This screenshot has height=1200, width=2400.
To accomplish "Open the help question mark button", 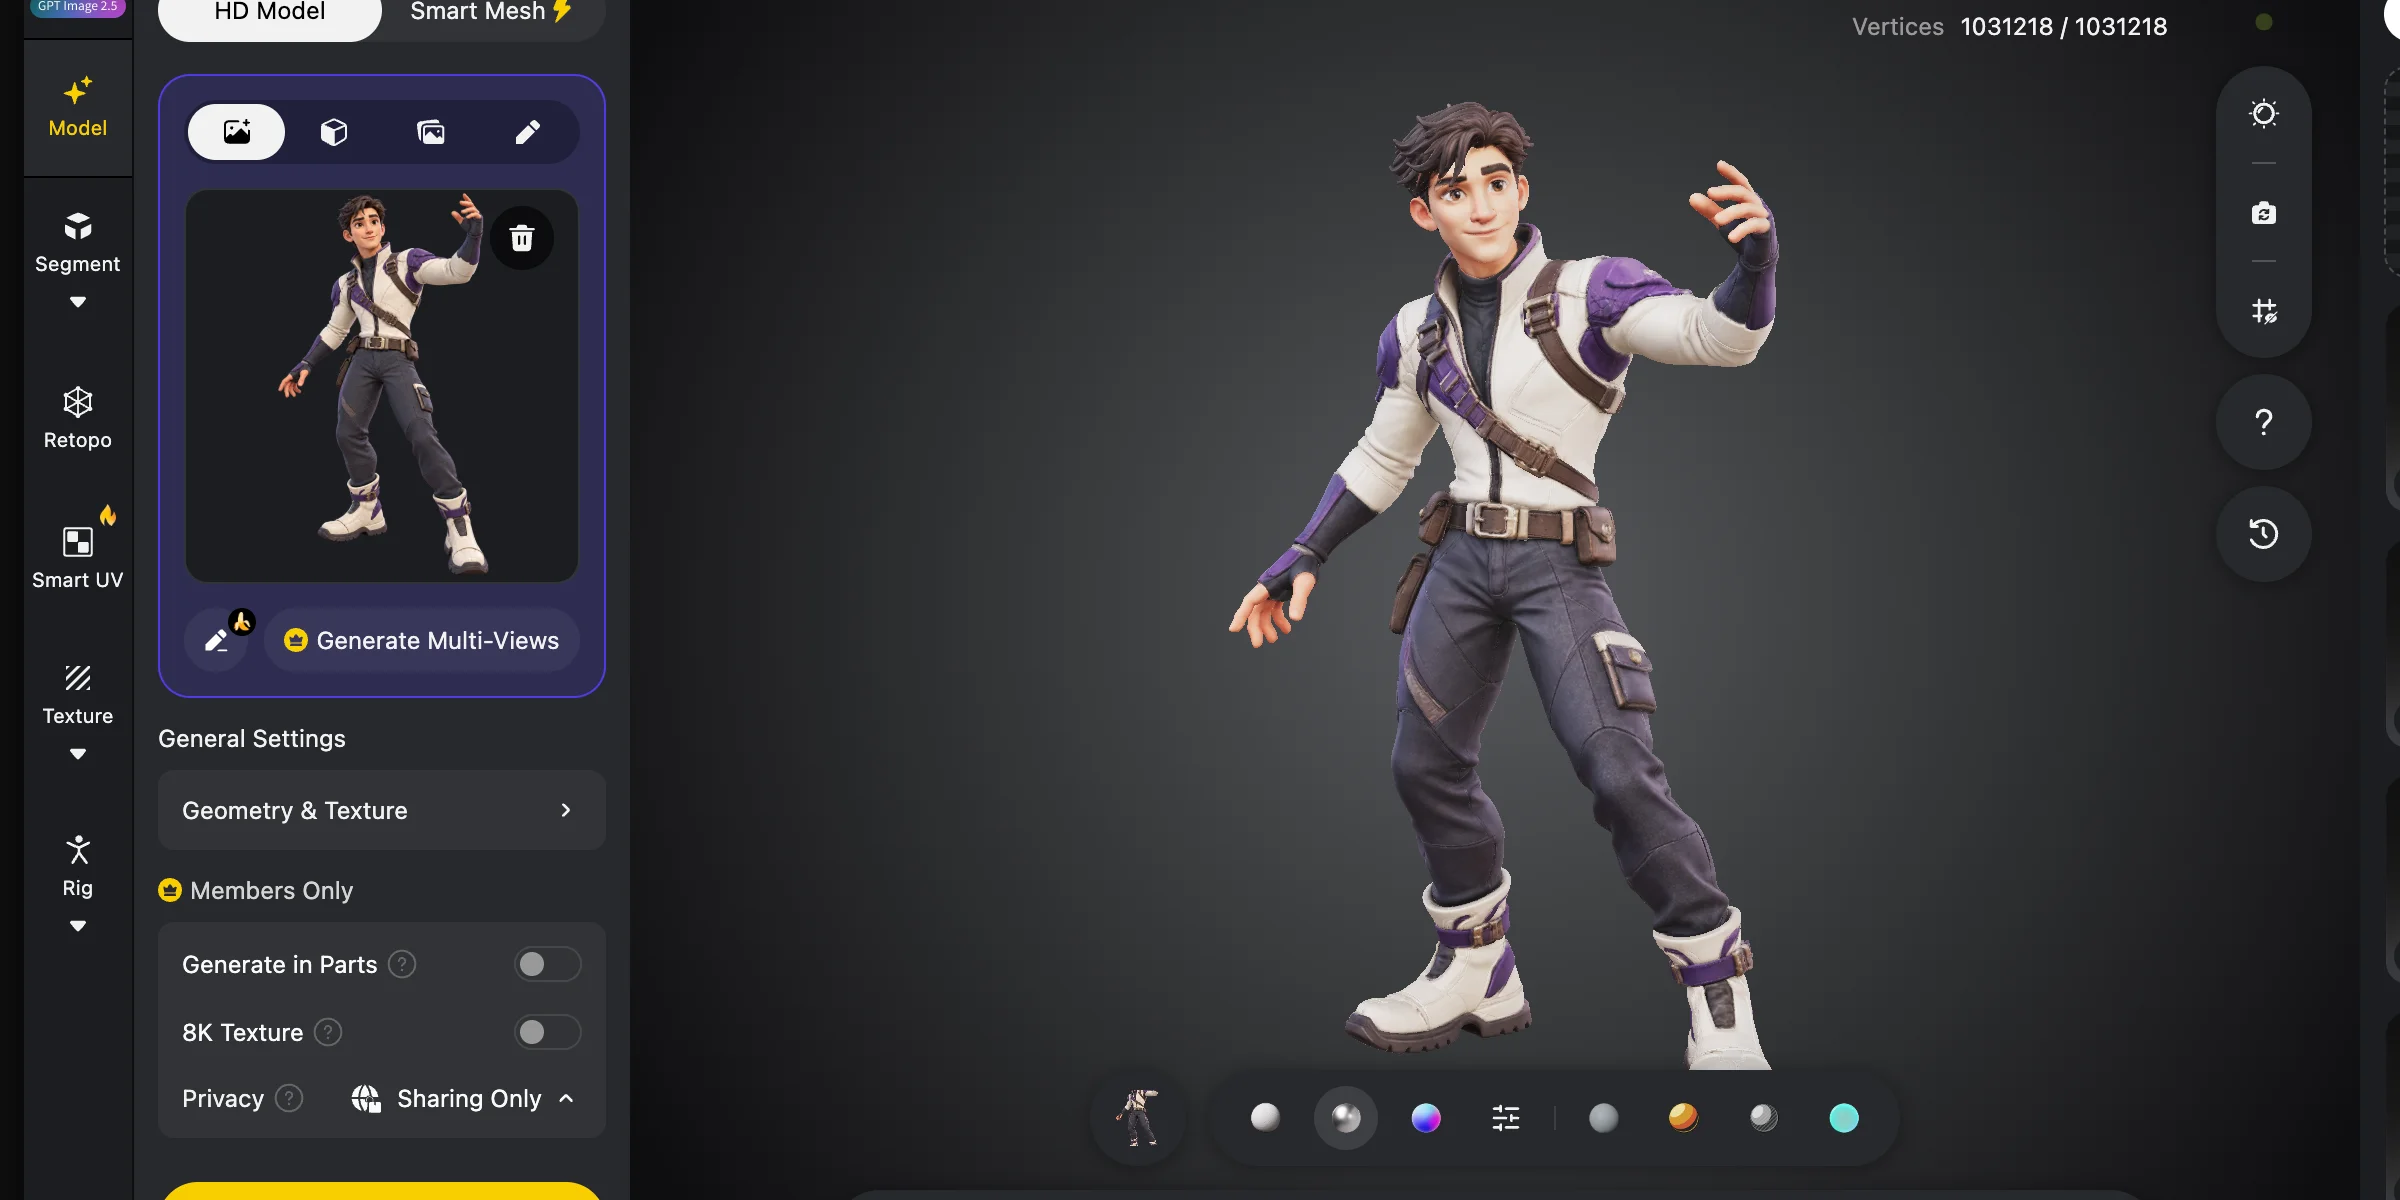I will (2264, 422).
